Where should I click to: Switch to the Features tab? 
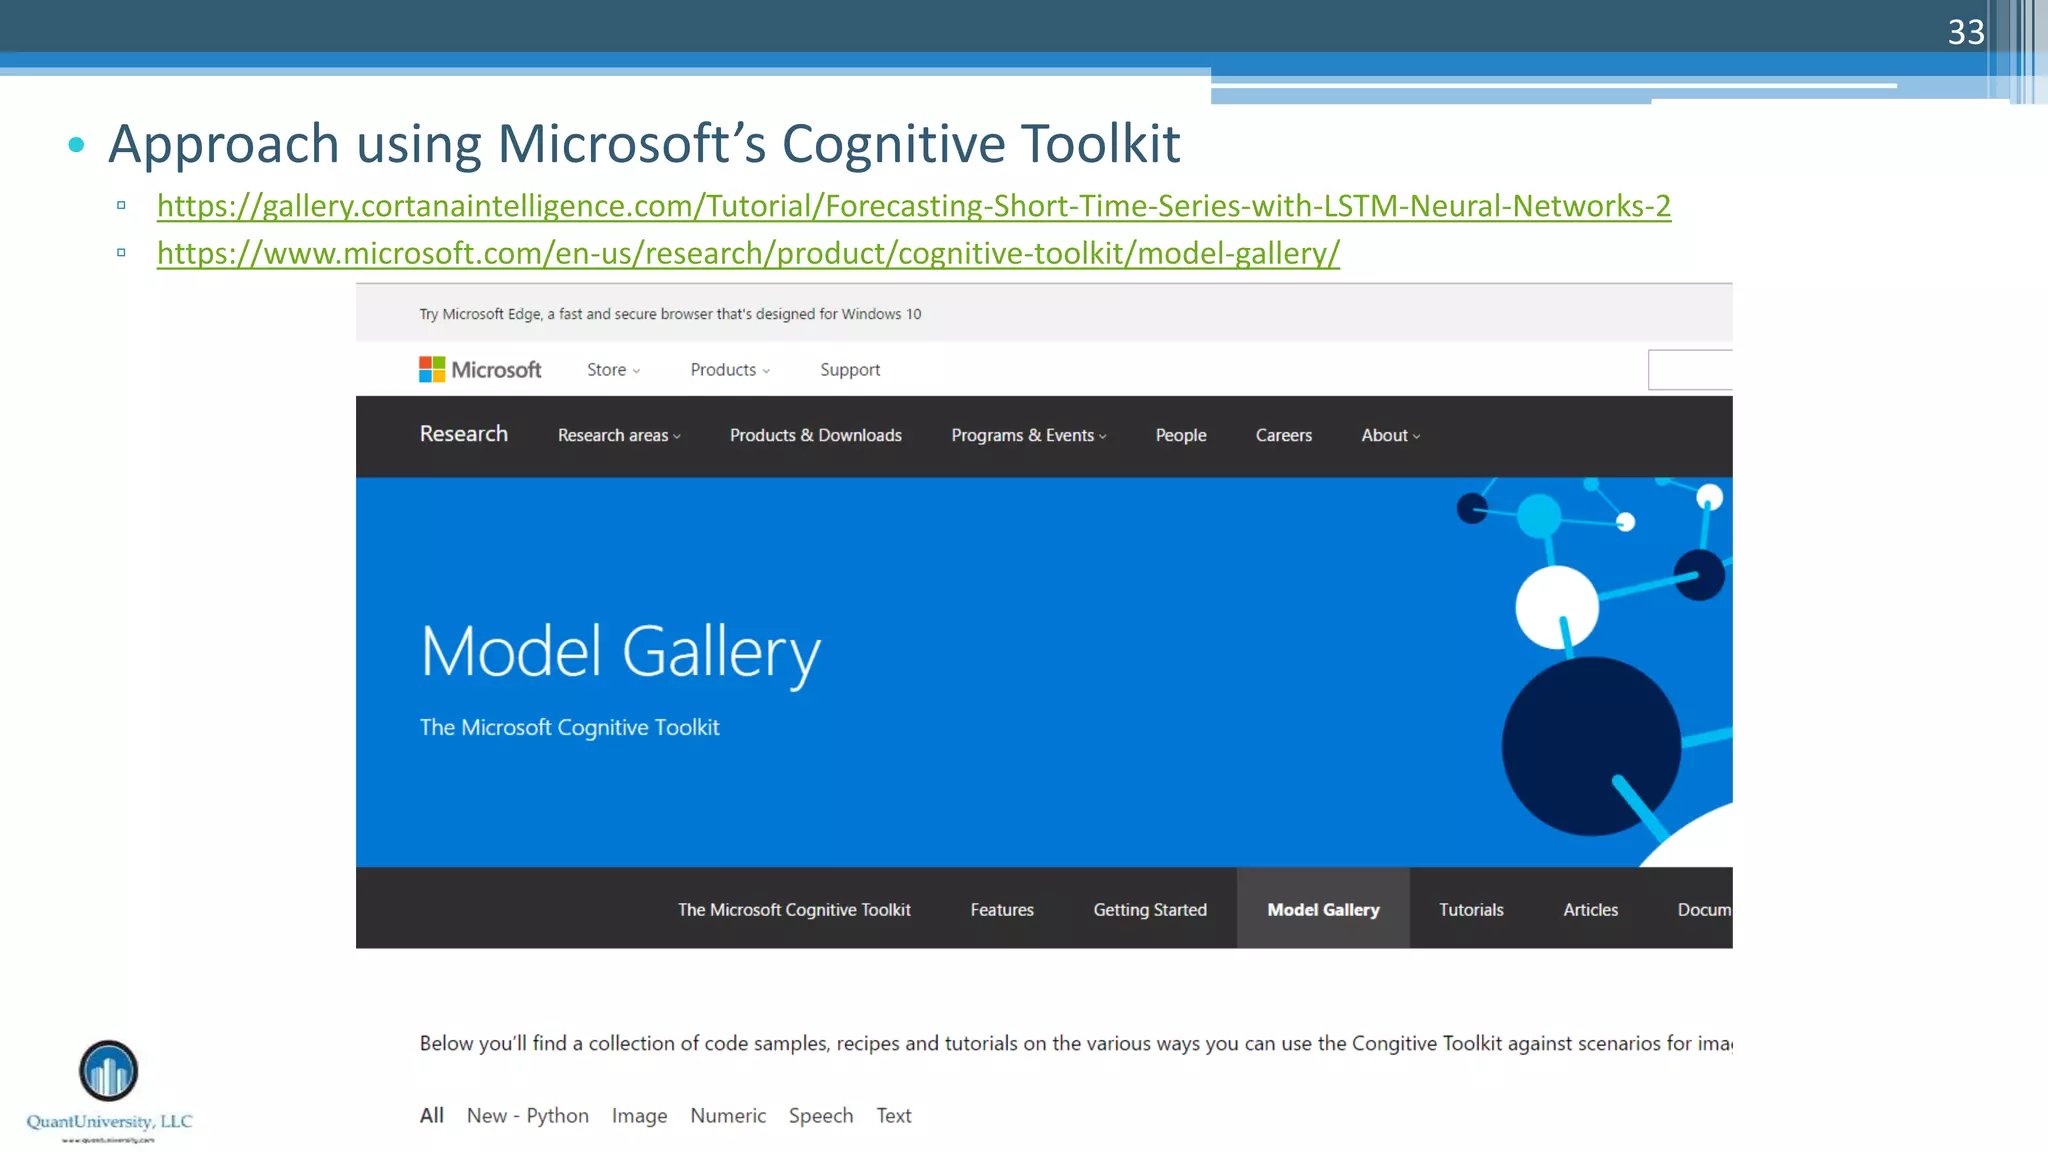click(1002, 909)
